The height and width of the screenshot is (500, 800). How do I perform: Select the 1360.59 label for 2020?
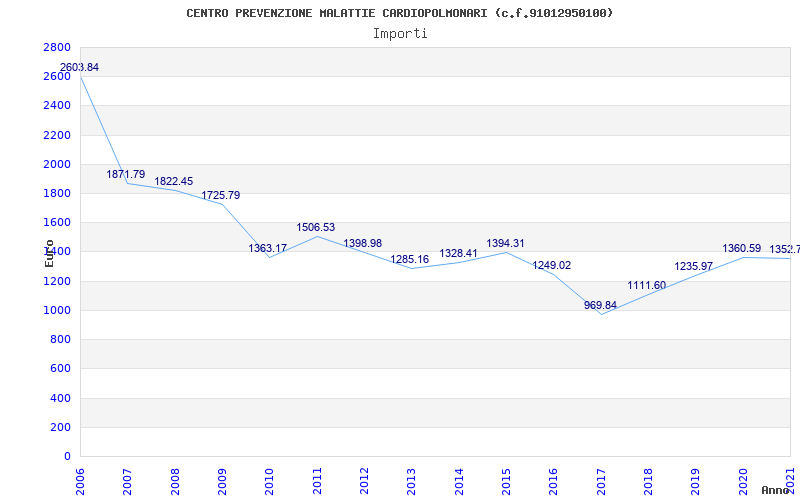(742, 249)
